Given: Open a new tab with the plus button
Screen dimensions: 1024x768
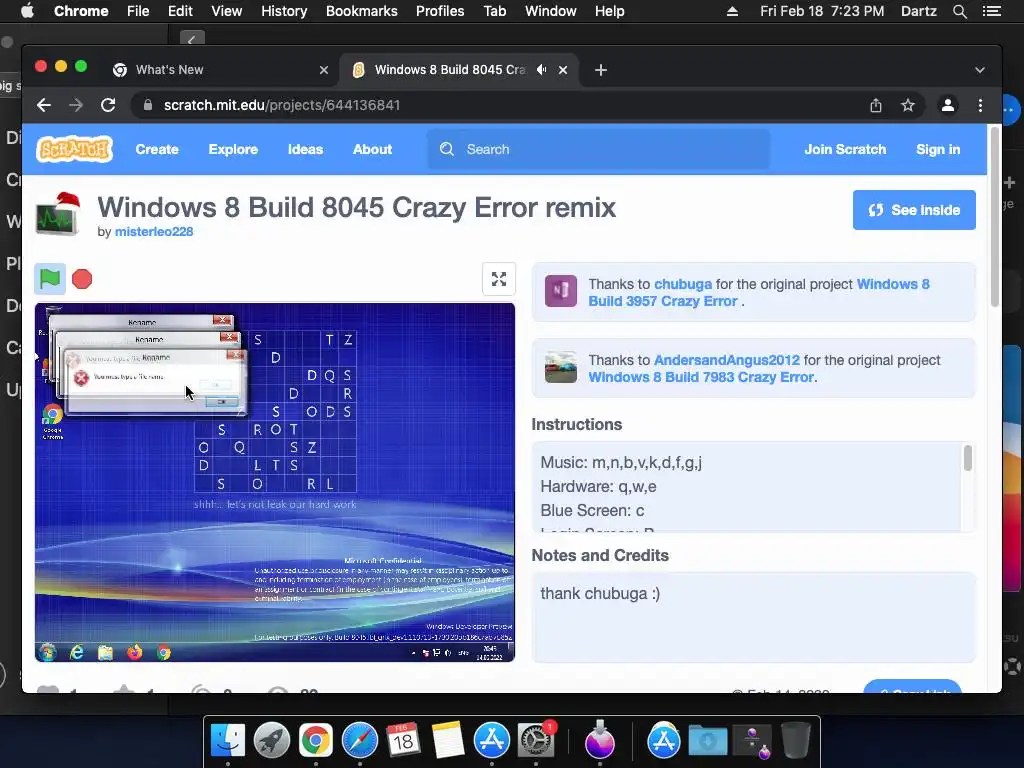Looking at the screenshot, I should coord(601,70).
